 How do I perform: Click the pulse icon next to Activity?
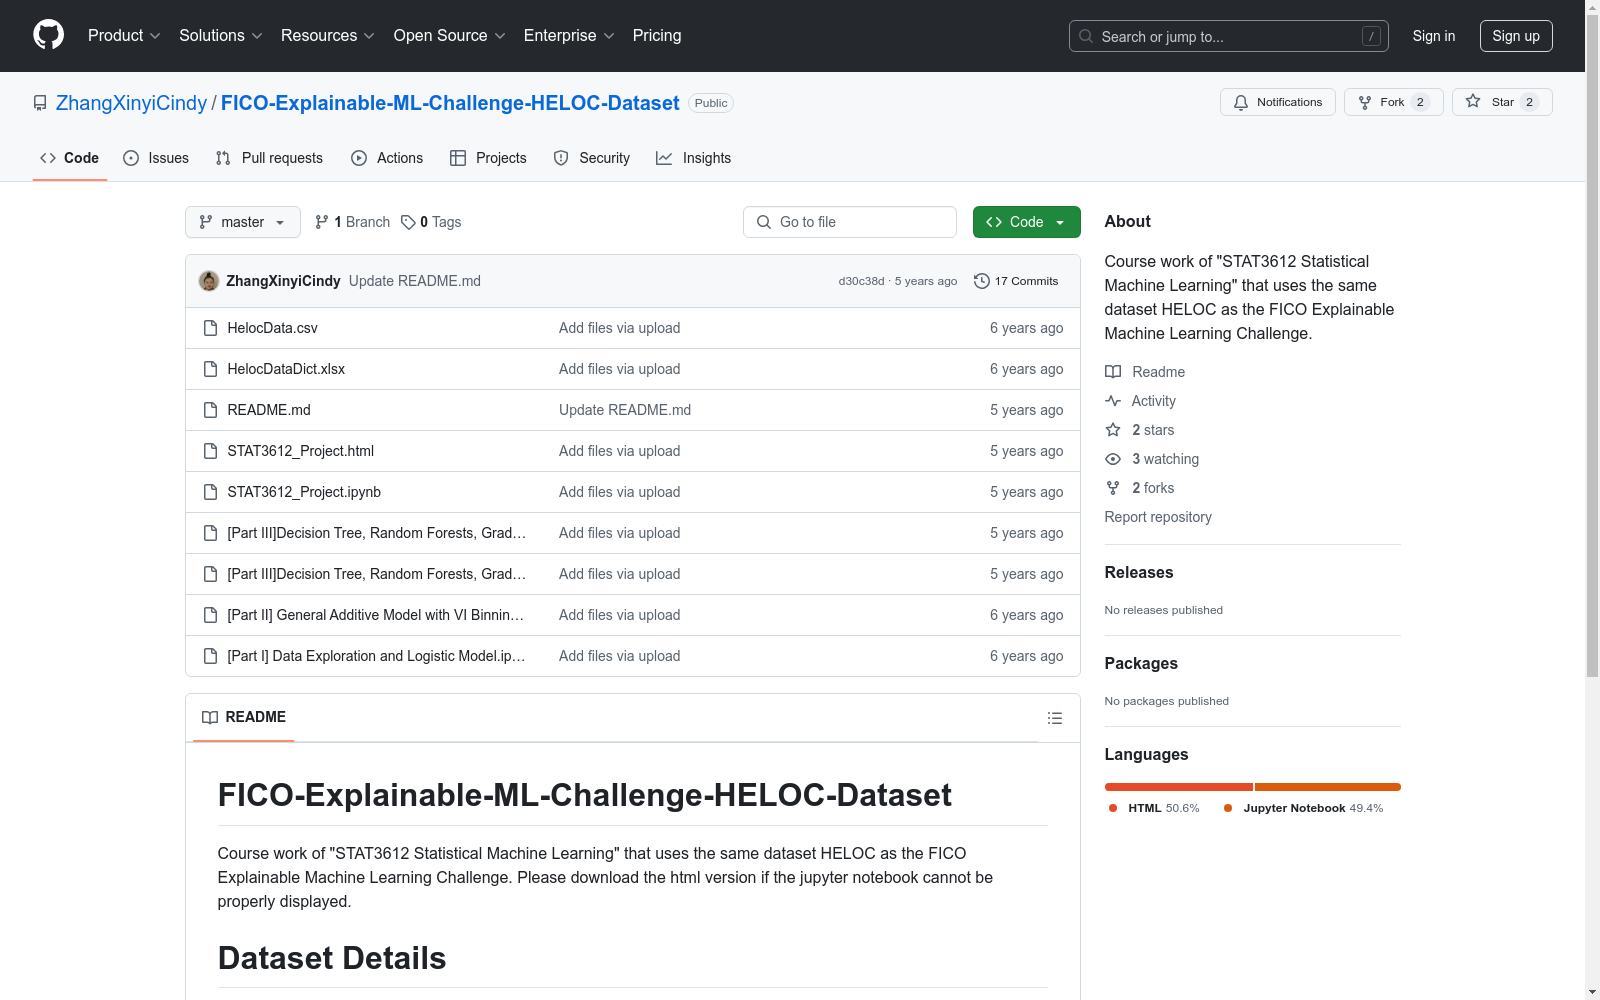pyautogui.click(x=1113, y=401)
